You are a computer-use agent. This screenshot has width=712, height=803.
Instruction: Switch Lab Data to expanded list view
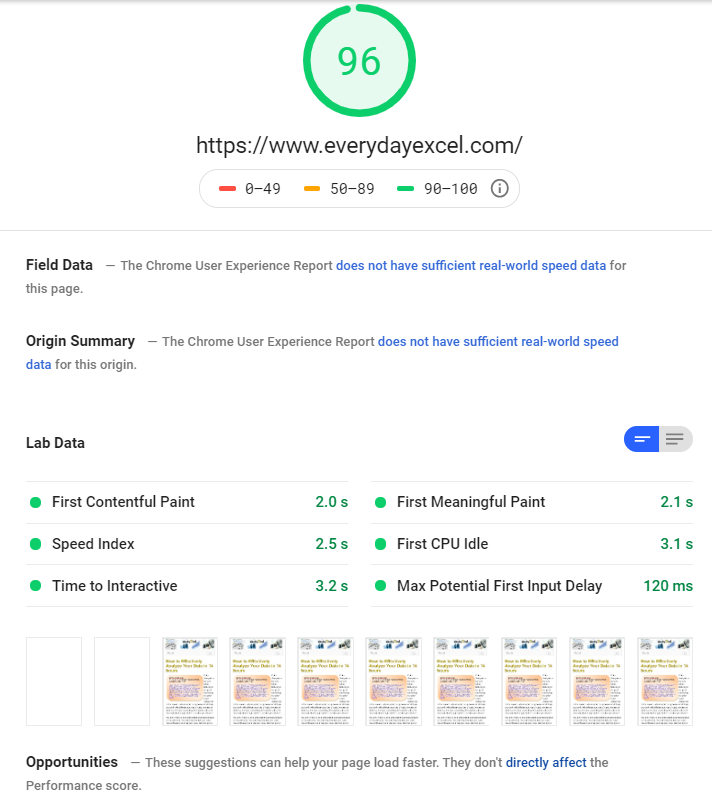[676, 439]
